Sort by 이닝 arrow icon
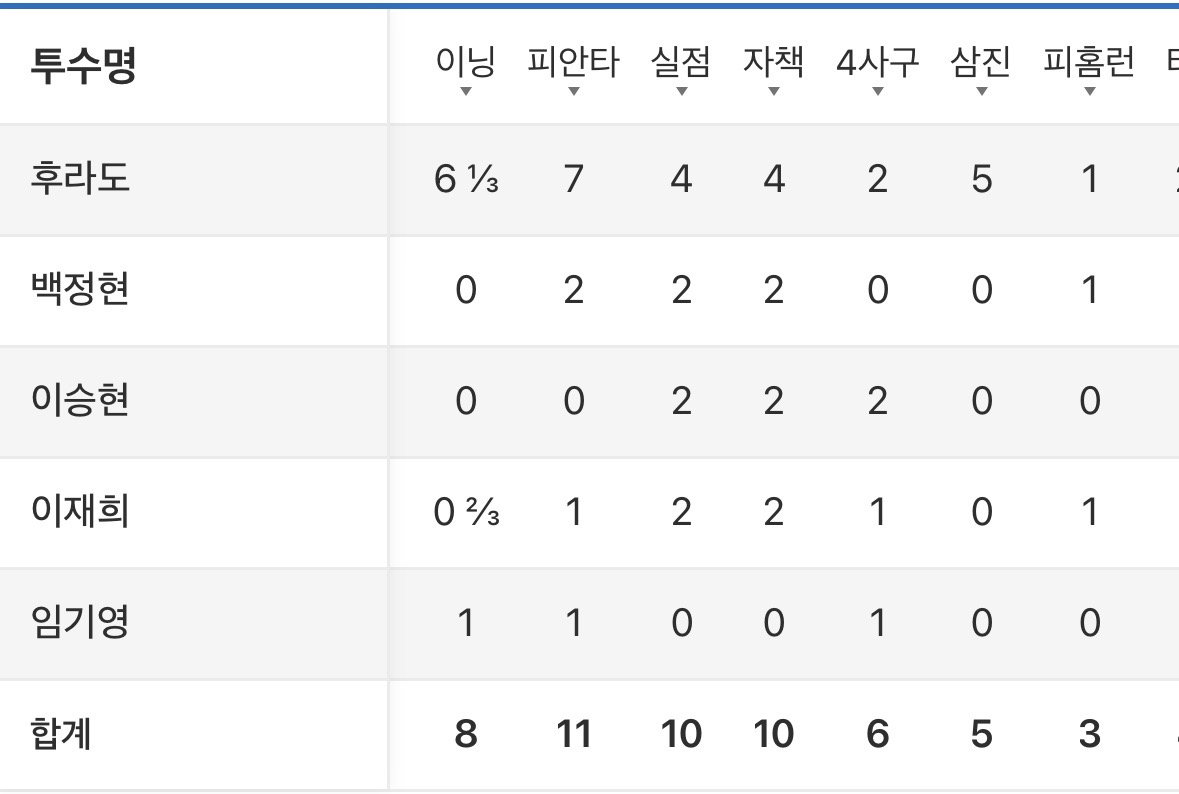 [x=465, y=91]
